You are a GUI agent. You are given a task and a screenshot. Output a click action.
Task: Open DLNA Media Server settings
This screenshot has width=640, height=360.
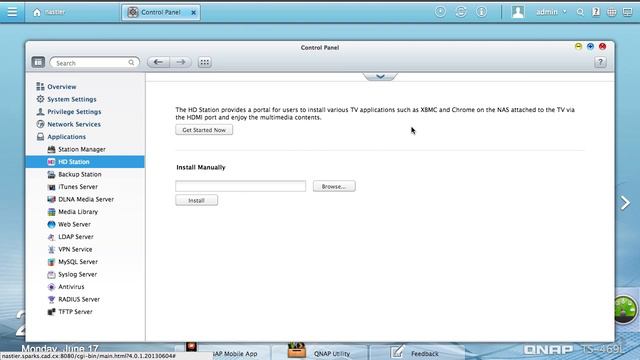[x=85, y=199]
